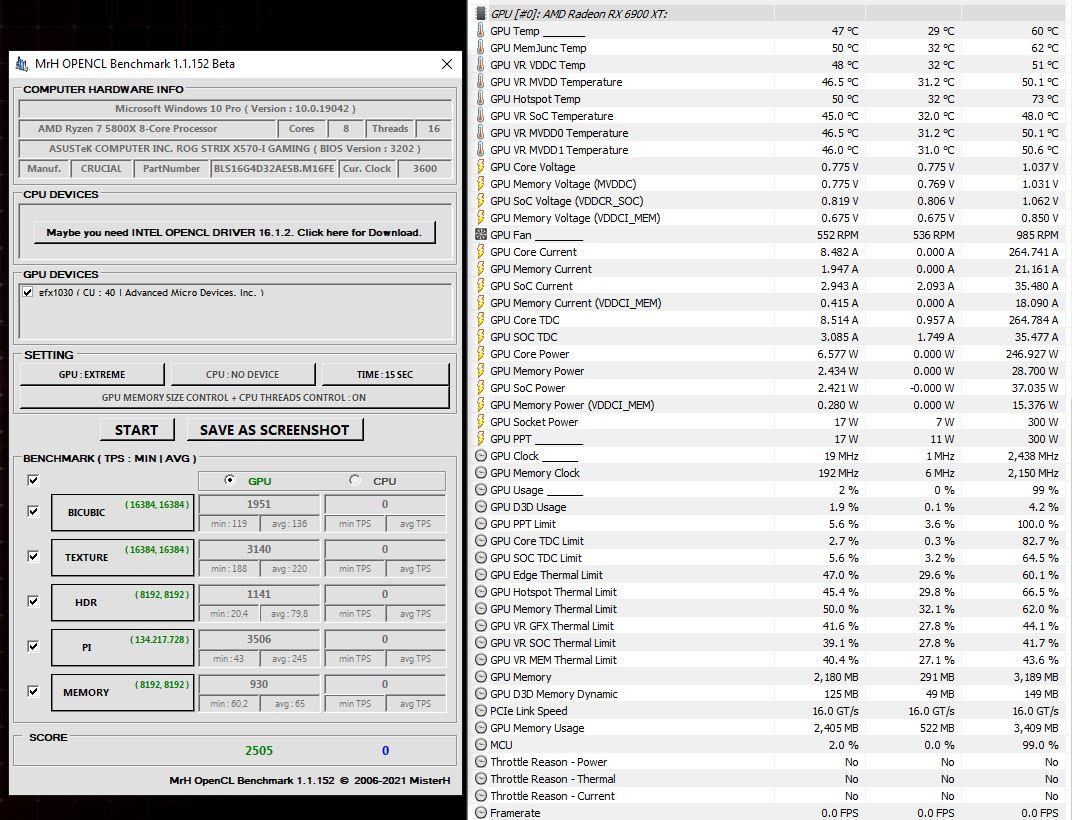Viewport: 1072px width, 820px height.
Task: Click the Intel OpenCL driver download button
Action: pyautogui.click(x=234, y=232)
